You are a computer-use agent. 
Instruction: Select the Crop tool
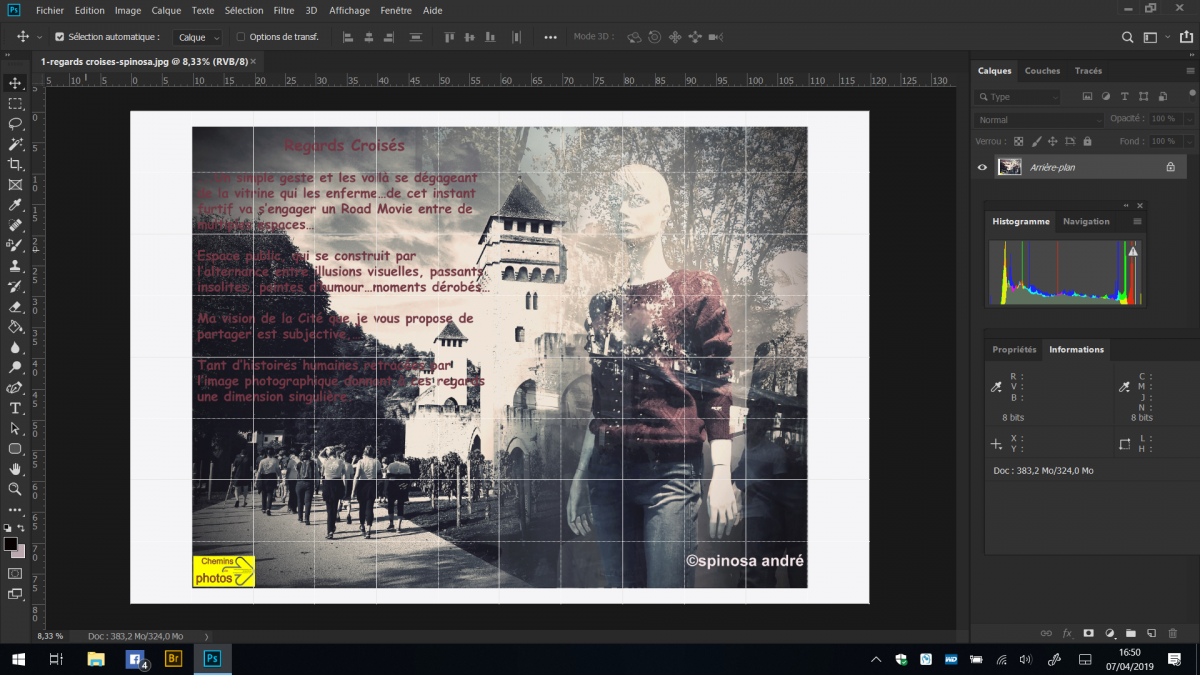(x=15, y=164)
